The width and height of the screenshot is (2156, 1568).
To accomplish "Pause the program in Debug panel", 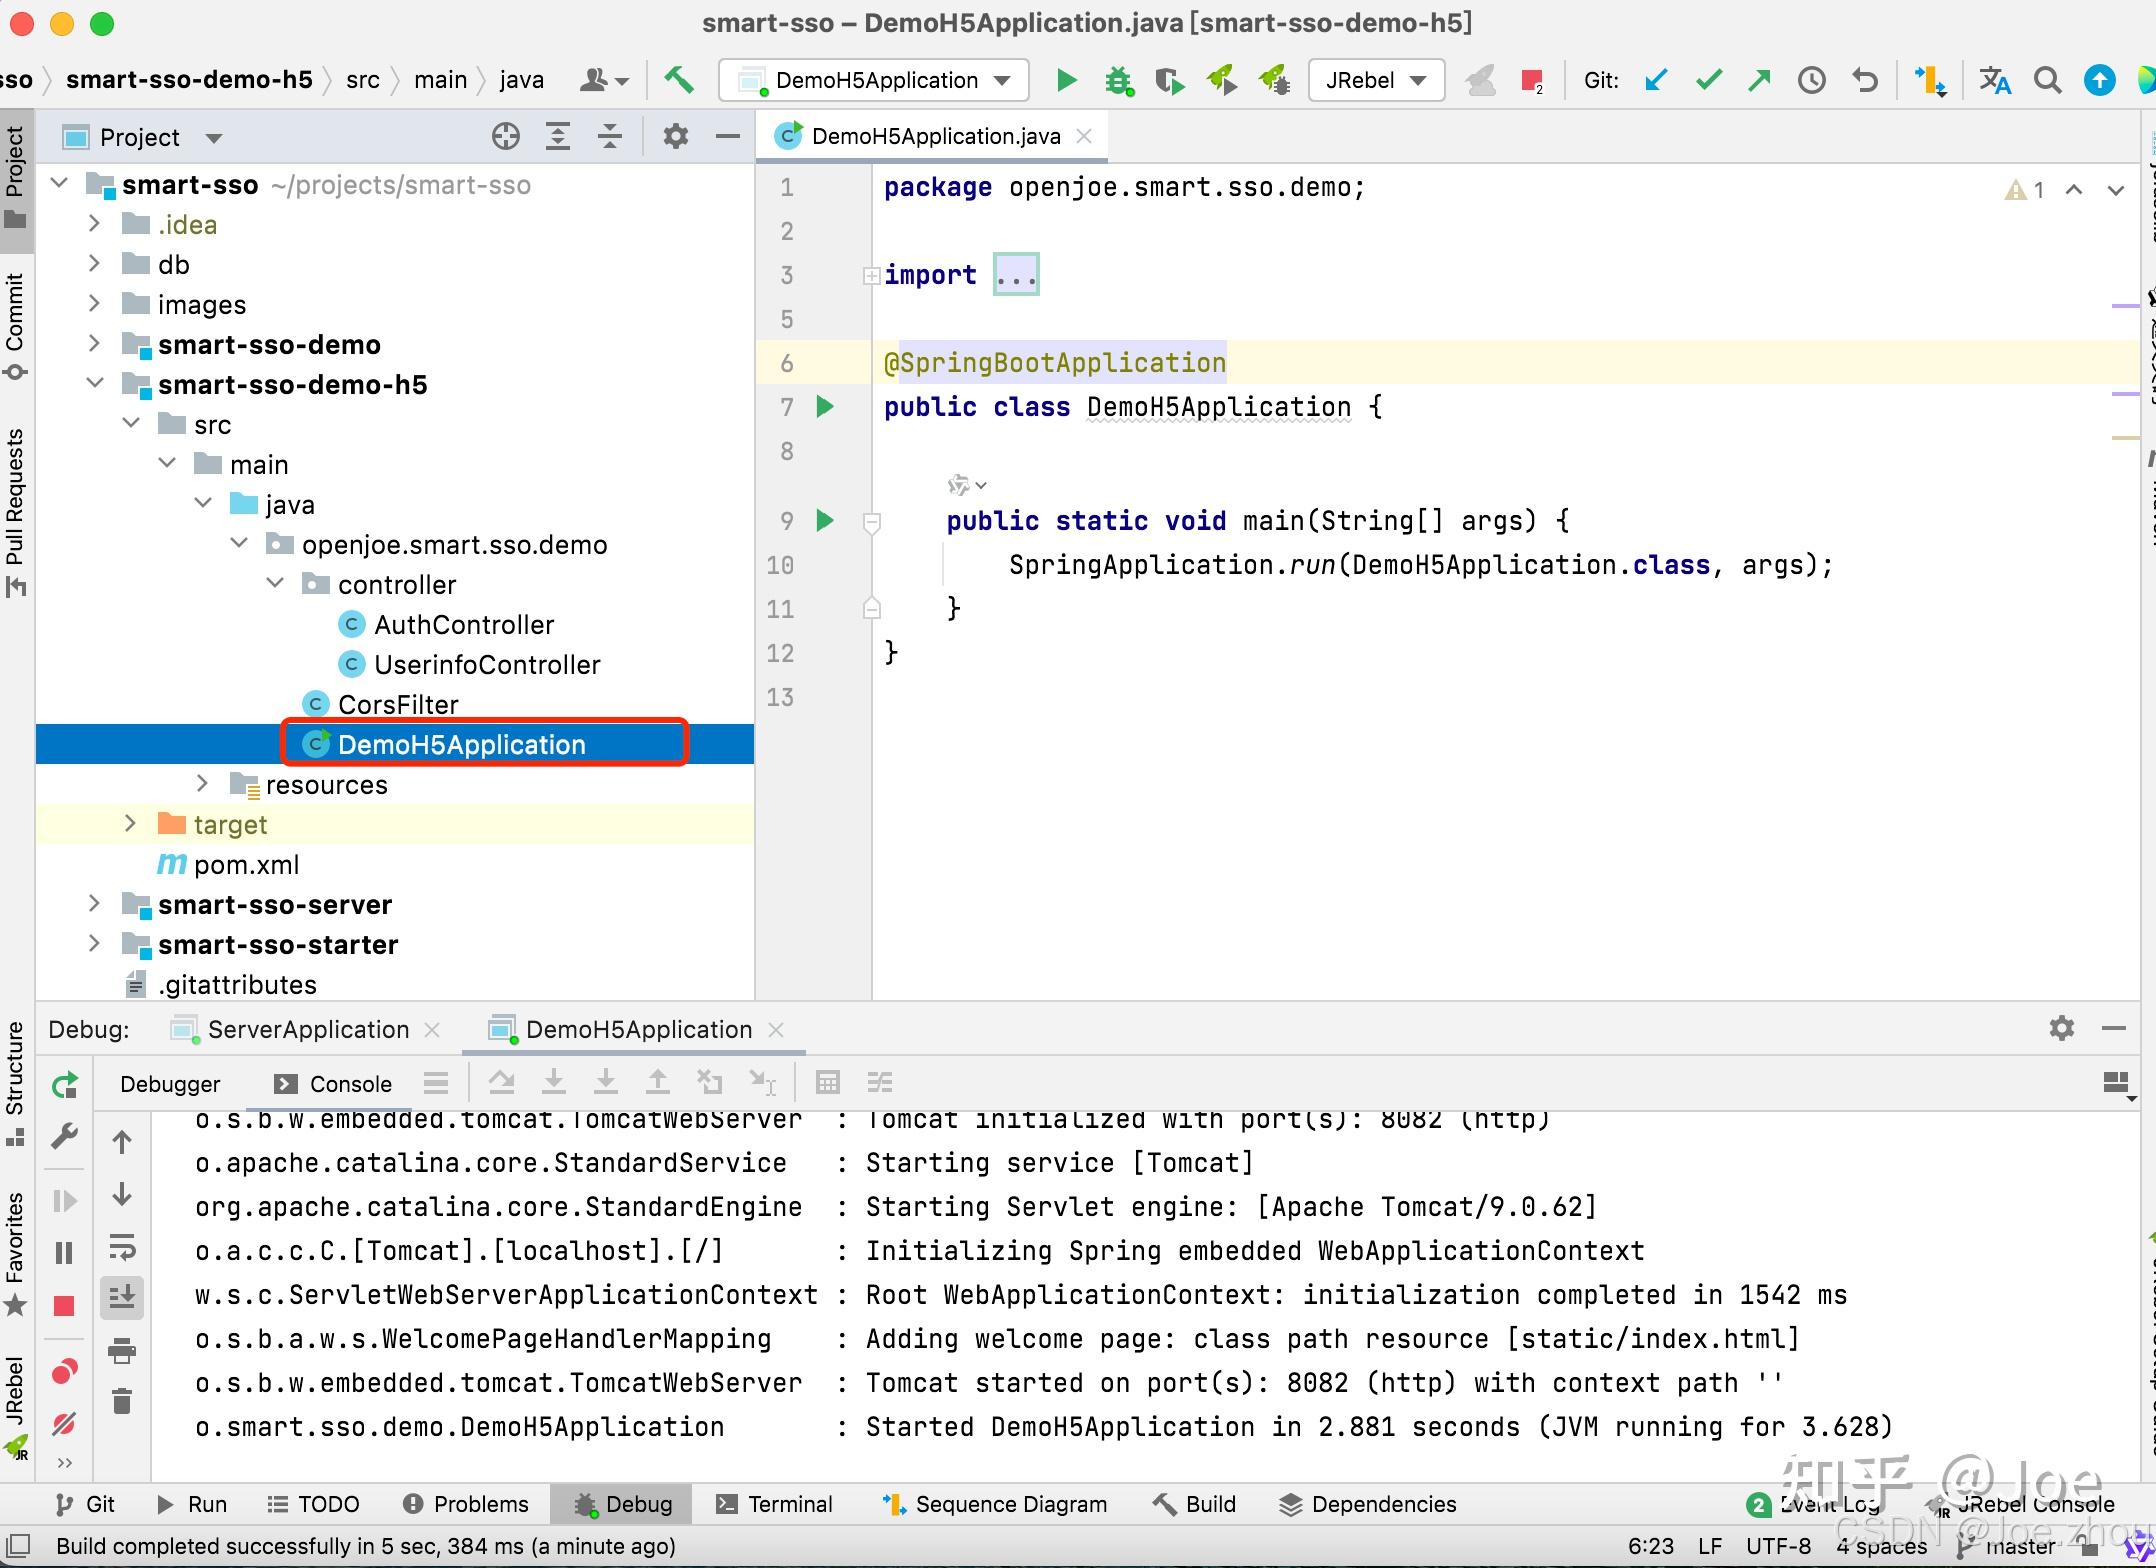I will coord(64,1253).
